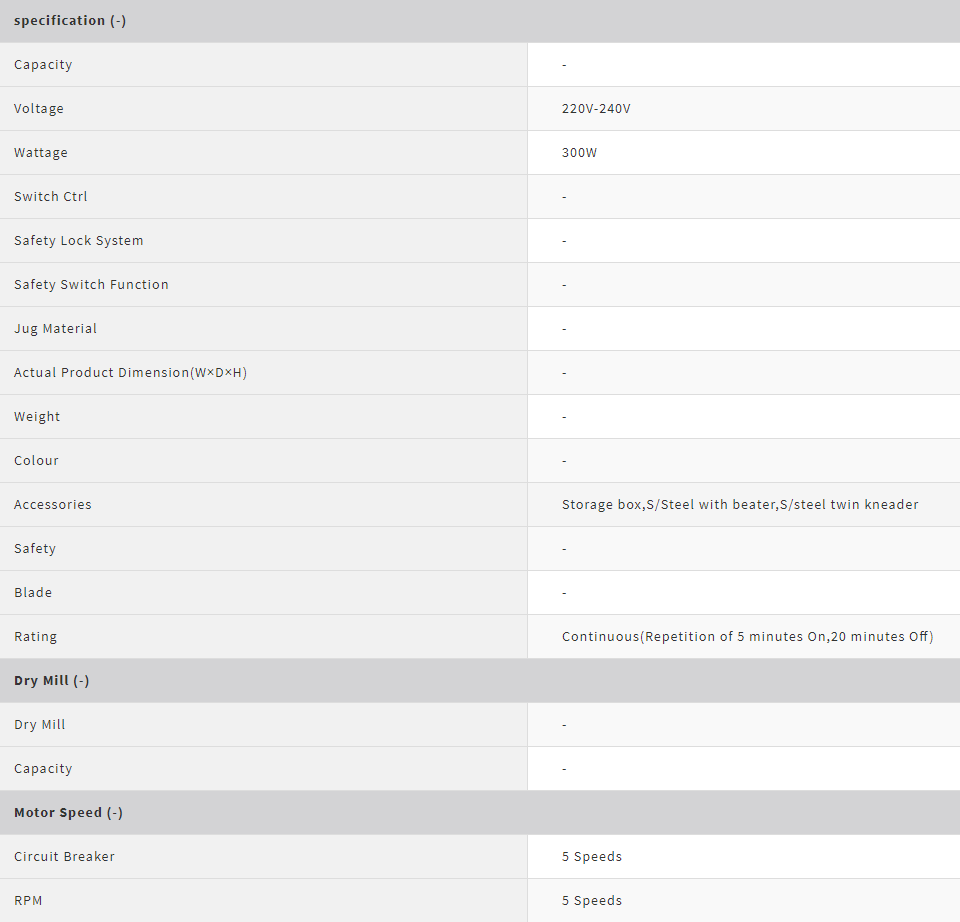This screenshot has height=922, width=960.
Task: Select the Safety Switch Function label
Action: [91, 285]
